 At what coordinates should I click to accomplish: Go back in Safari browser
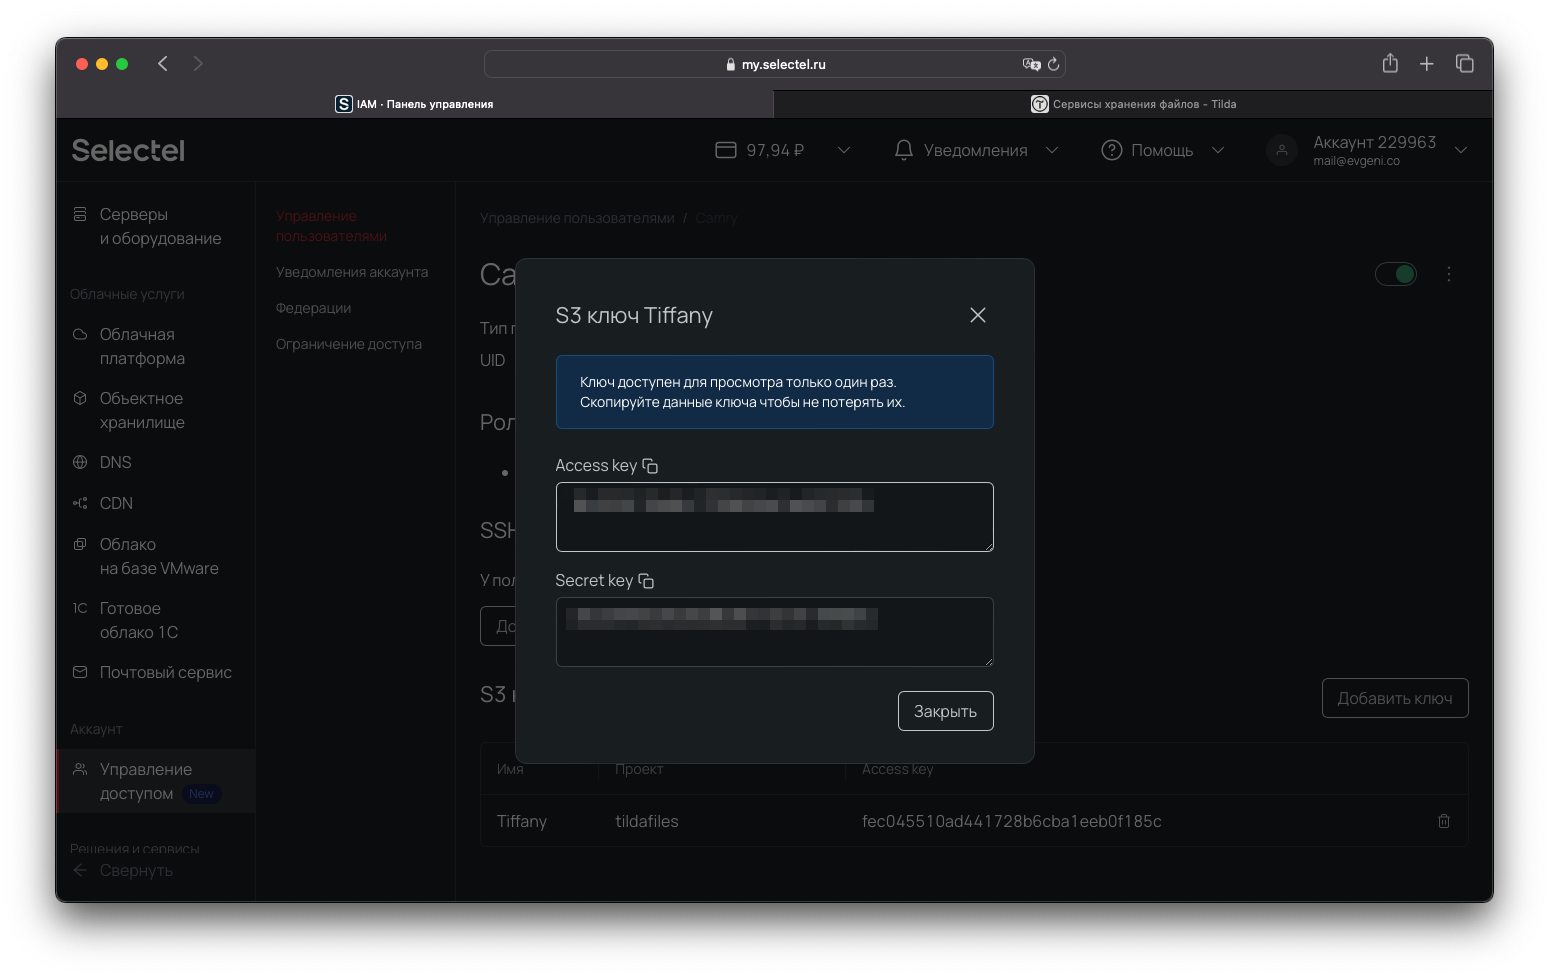163,64
